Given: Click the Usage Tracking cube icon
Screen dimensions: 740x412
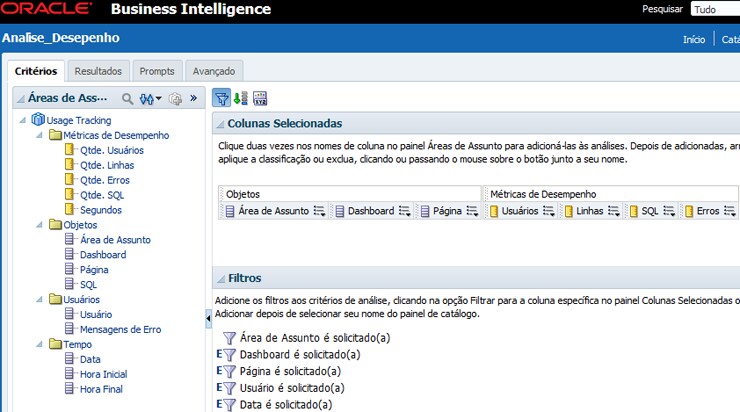Looking at the screenshot, I should tap(38, 119).
